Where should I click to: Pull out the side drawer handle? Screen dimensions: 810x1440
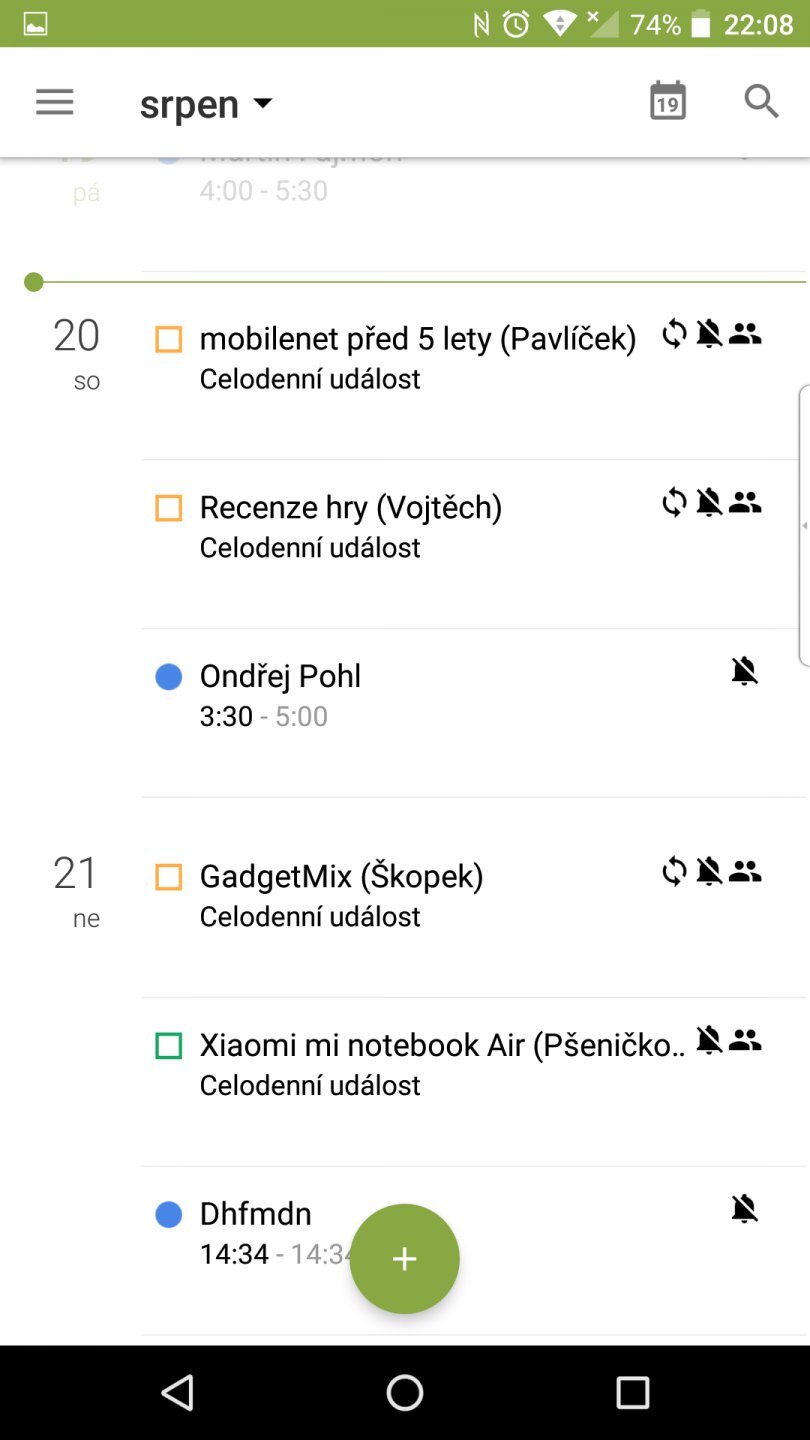tap(803, 525)
